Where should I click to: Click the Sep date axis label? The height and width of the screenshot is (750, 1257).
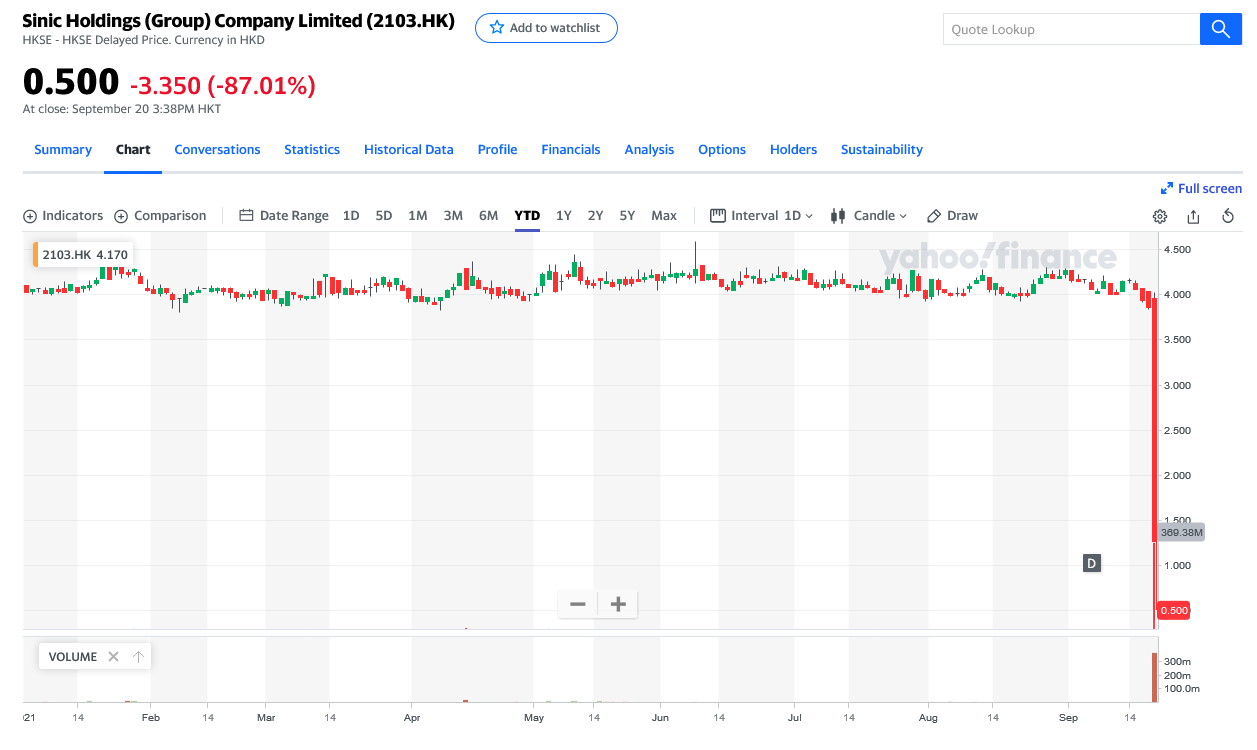coord(1068,718)
